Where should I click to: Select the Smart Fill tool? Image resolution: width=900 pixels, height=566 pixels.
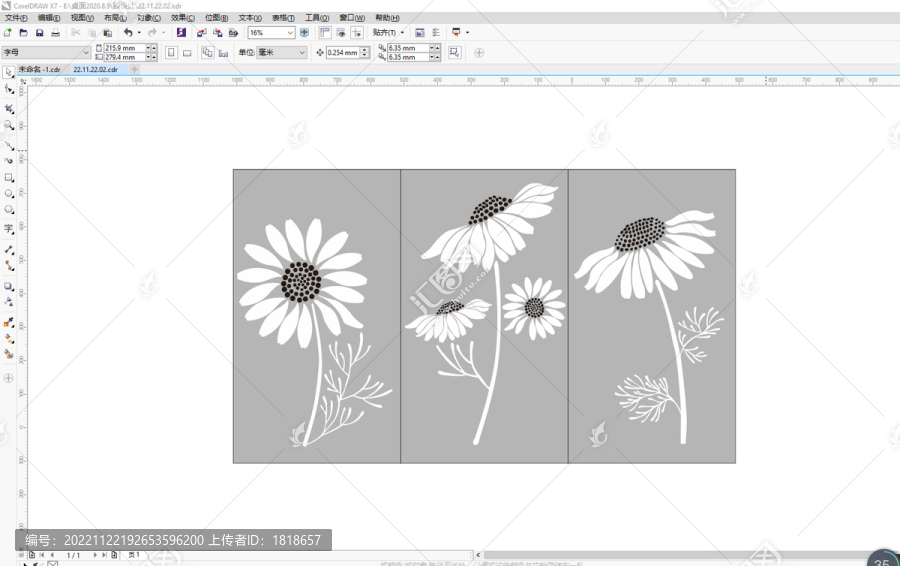click(9, 354)
